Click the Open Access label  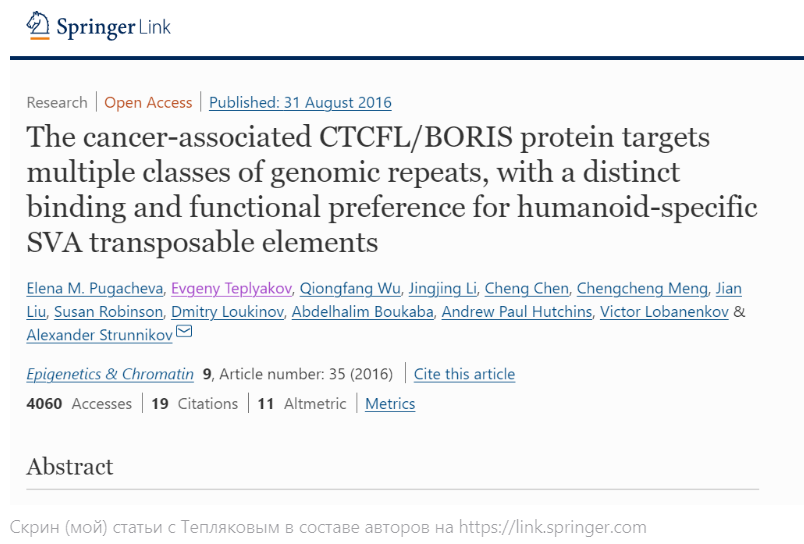(148, 102)
